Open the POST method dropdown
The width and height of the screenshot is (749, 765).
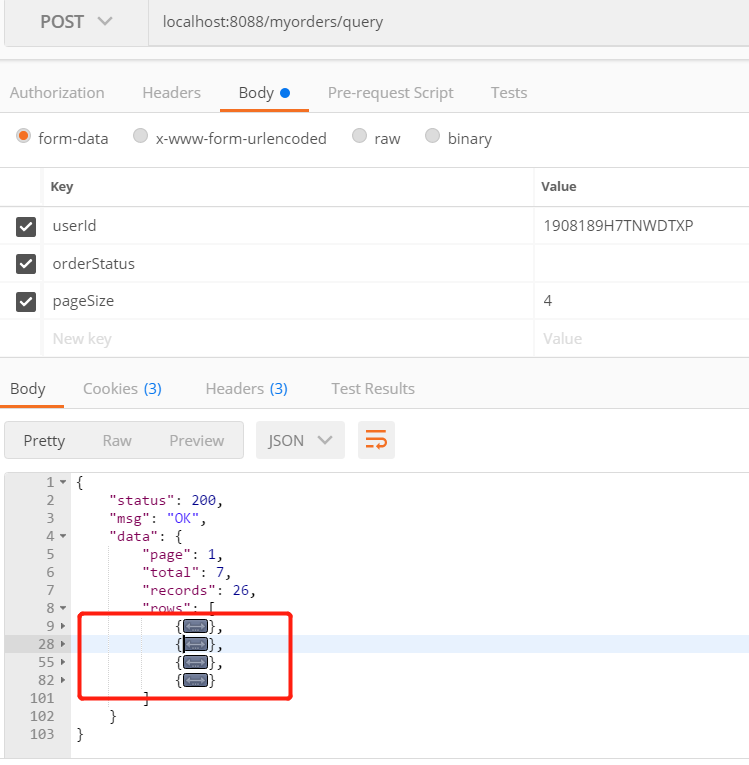tap(76, 22)
